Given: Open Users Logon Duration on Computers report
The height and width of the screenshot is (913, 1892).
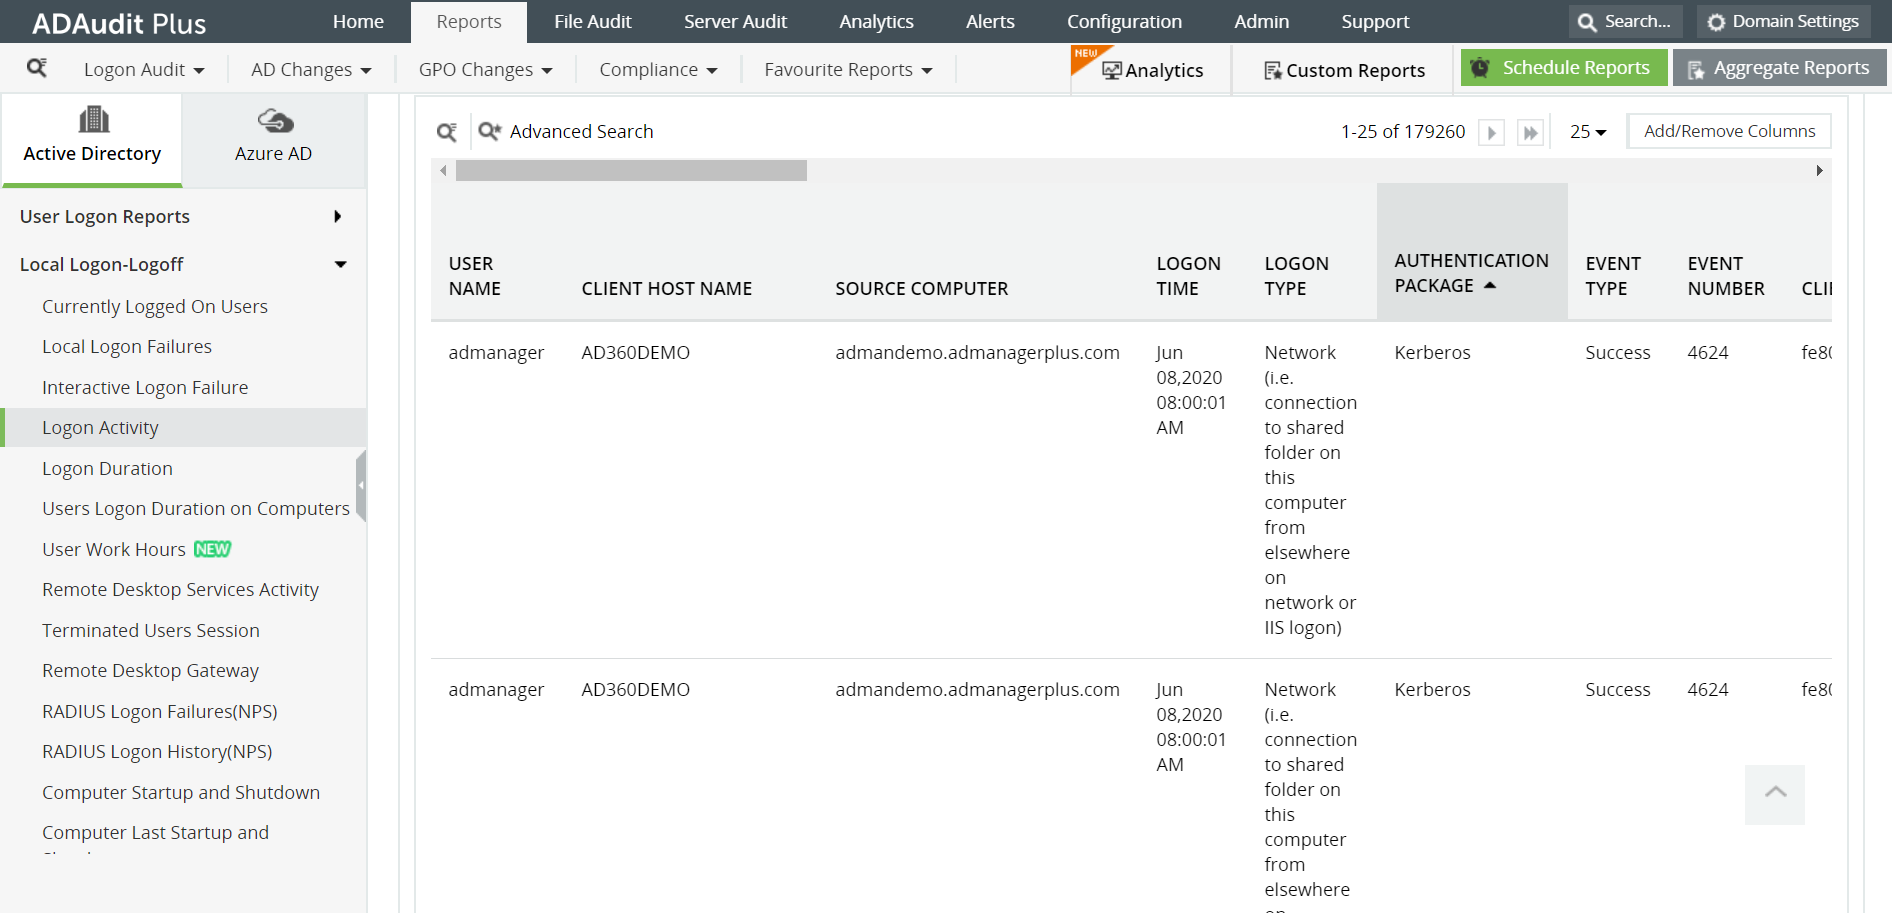Looking at the screenshot, I should pyautogui.click(x=196, y=509).
